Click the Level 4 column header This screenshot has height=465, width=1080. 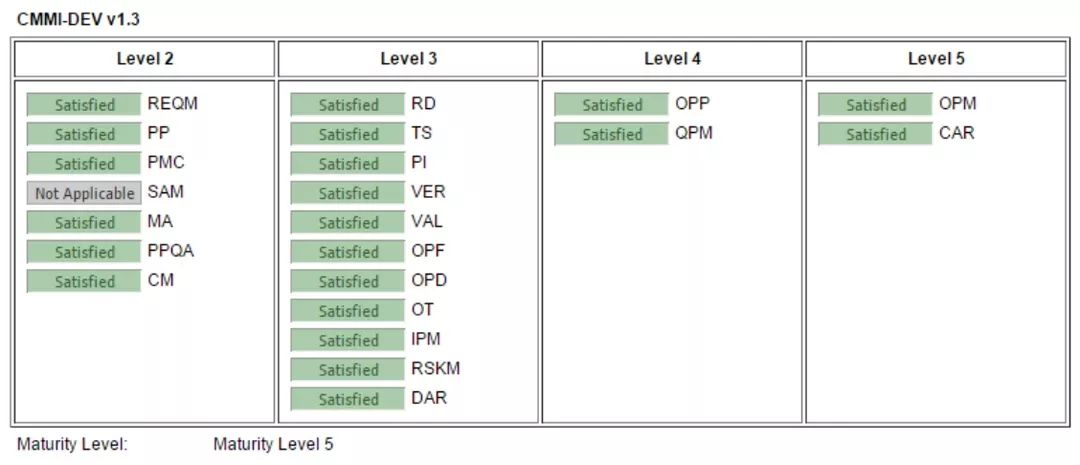pos(672,59)
